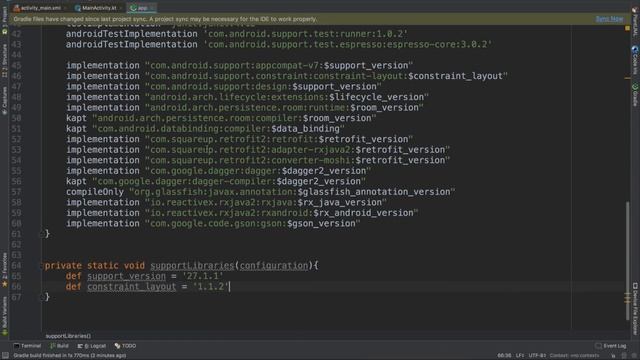Screen dimensions: 640x360
Task: Click the compileOnly keyword on line 57
Action: click(x=95, y=192)
